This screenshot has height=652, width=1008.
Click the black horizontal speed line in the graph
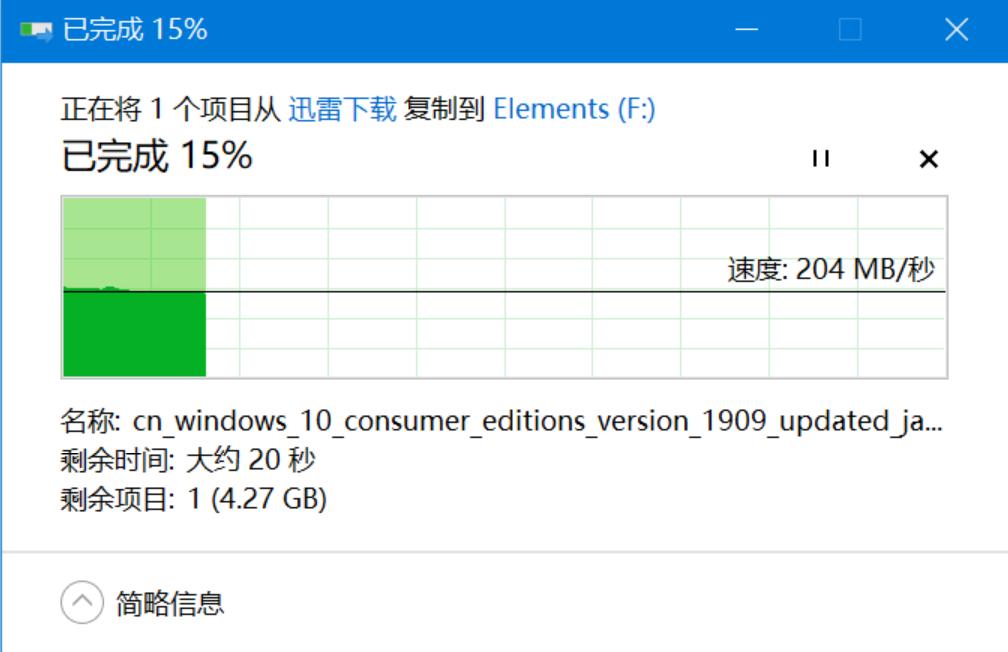[x=600, y=292]
